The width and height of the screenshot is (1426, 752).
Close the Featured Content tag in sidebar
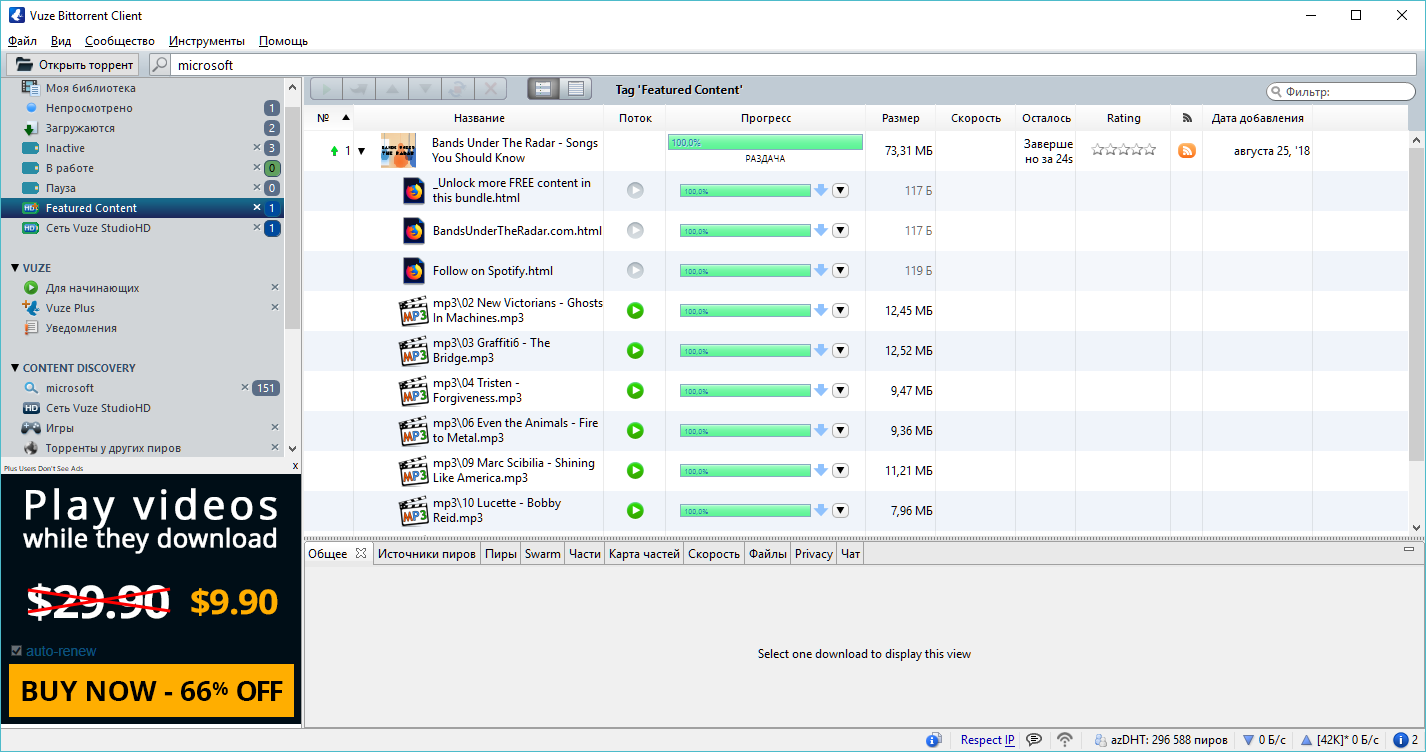[x=257, y=208]
